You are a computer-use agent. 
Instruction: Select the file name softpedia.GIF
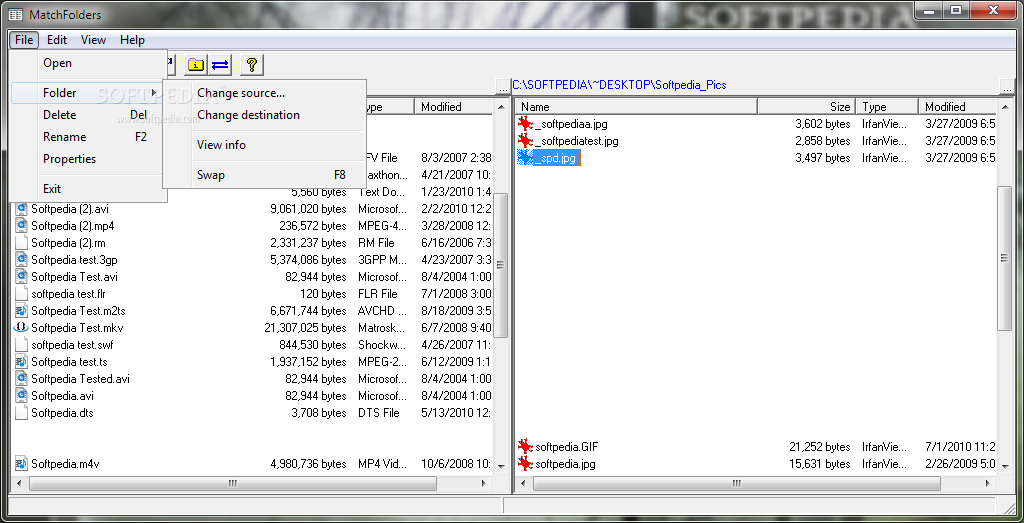[566, 447]
